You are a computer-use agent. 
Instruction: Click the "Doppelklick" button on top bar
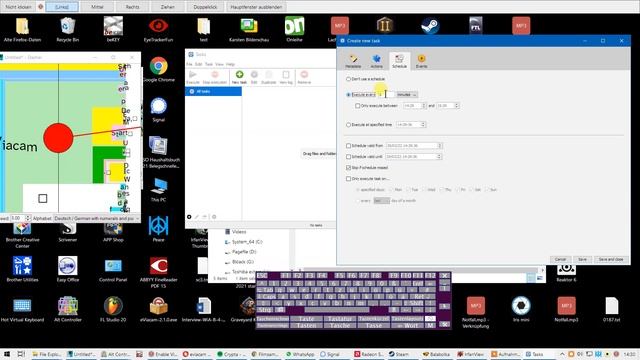pos(205,7)
